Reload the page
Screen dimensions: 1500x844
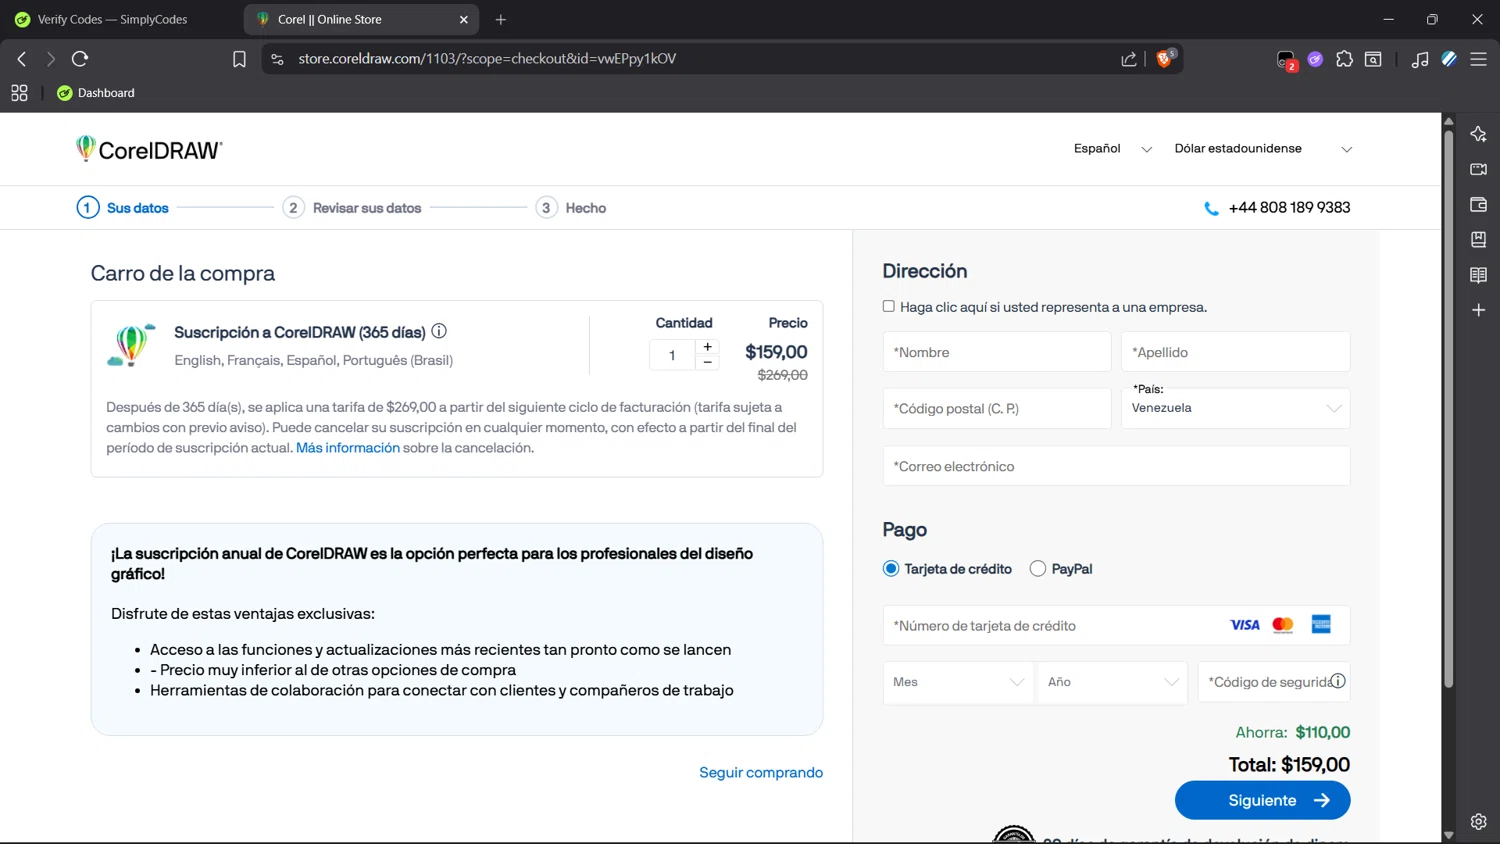80,59
